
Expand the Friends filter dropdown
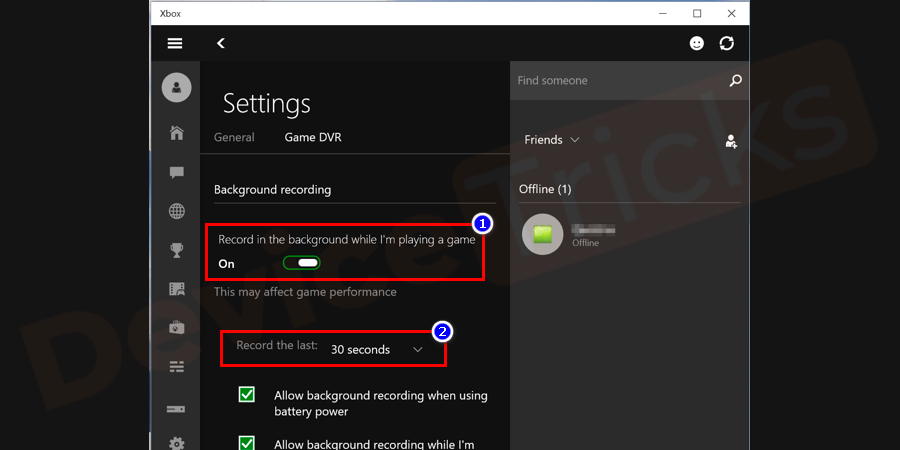[x=552, y=140]
